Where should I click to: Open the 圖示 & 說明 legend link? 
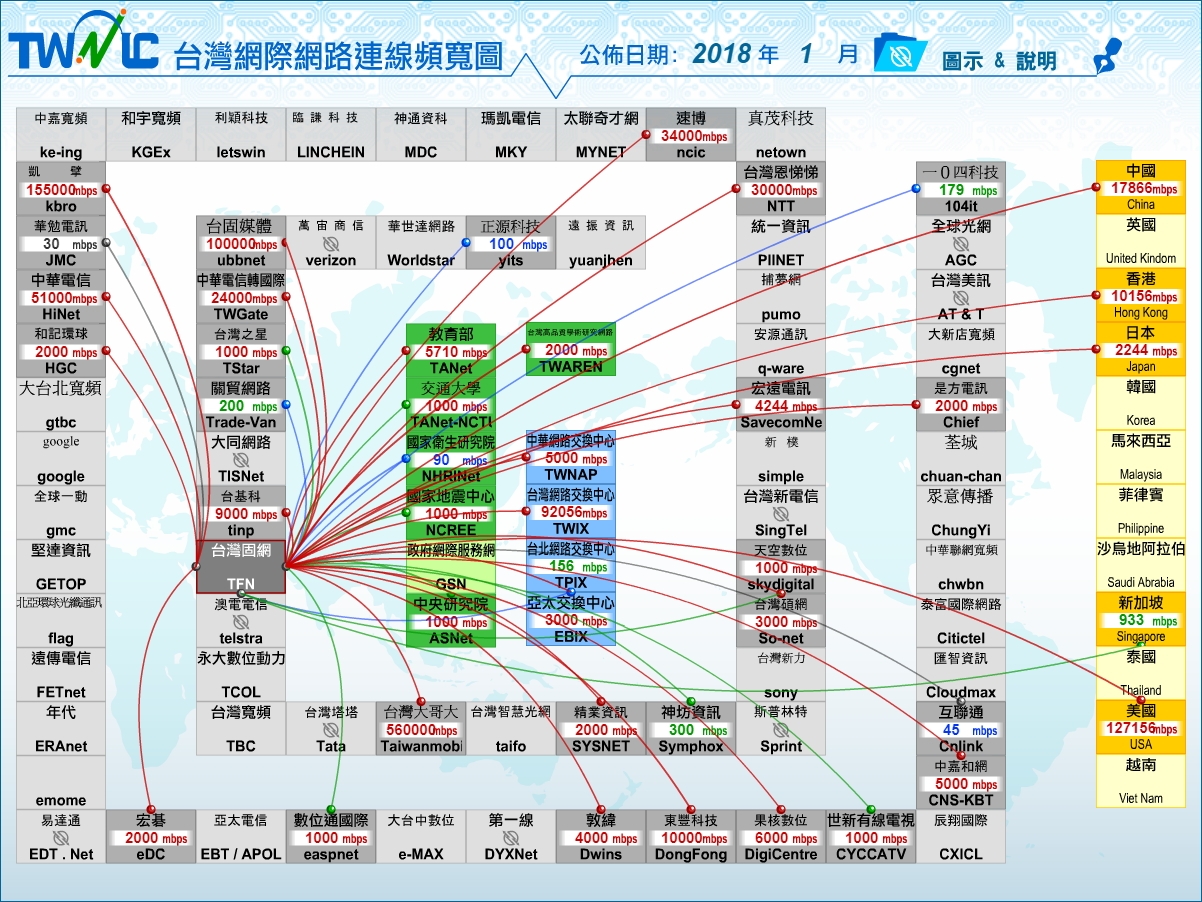tap(1000, 60)
